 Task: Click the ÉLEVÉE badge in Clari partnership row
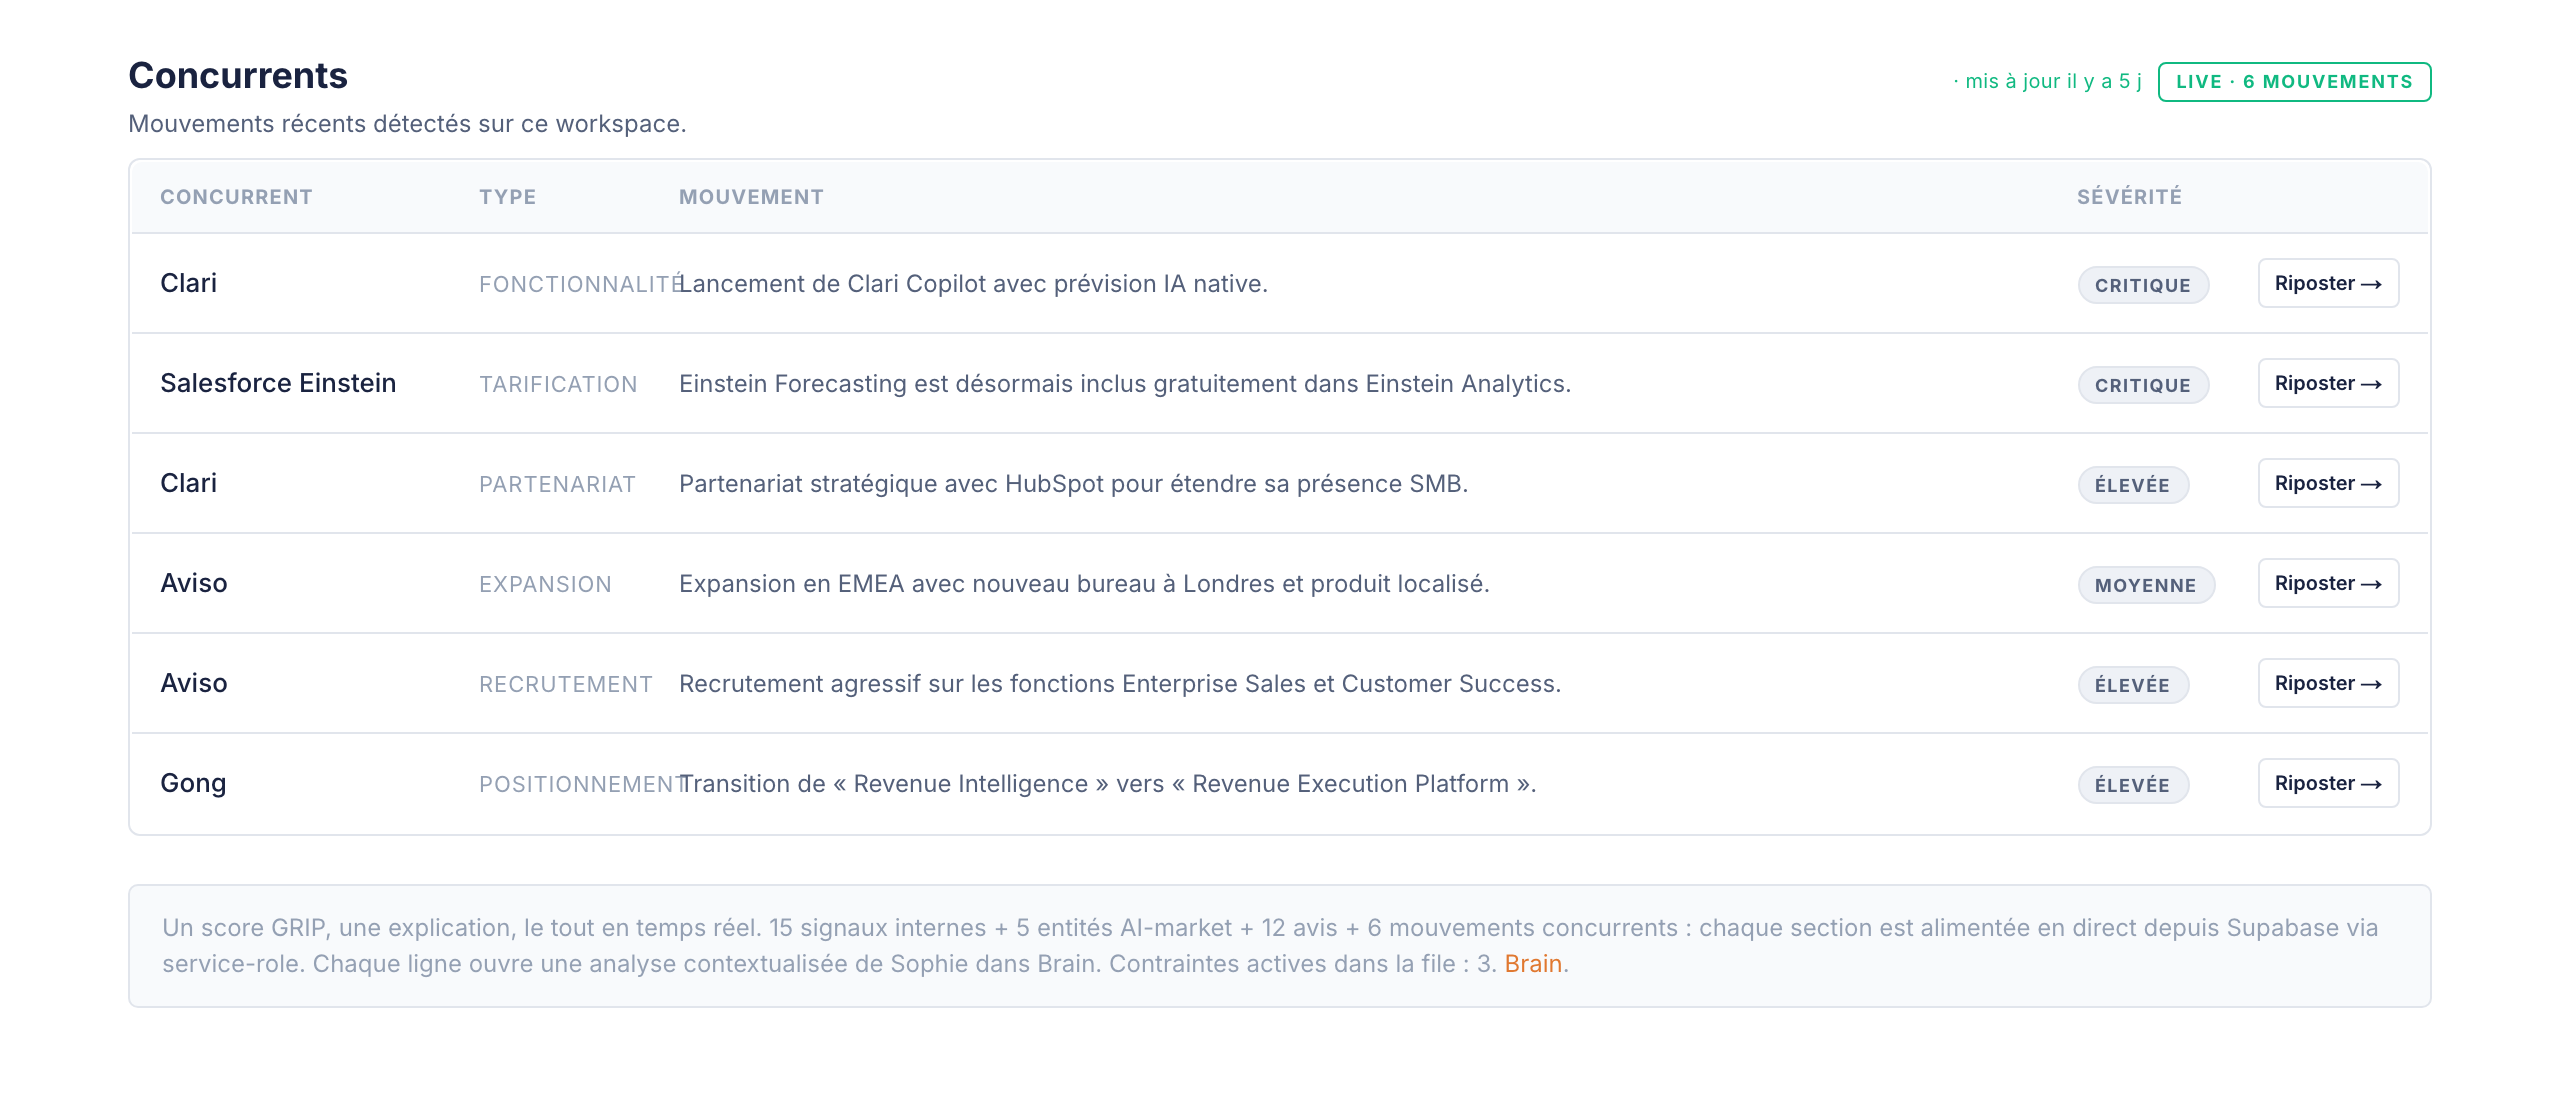pyautogui.click(x=2133, y=485)
